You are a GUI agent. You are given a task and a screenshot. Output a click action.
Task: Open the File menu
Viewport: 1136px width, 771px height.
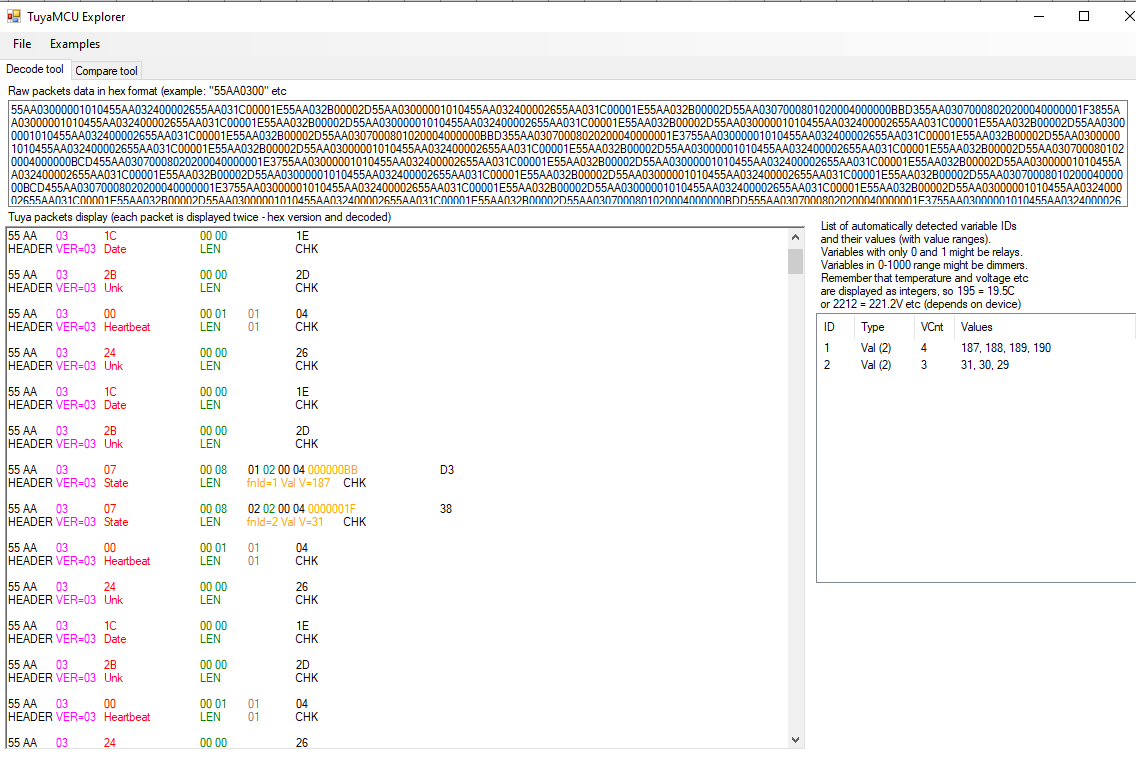(x=21, y=44)
